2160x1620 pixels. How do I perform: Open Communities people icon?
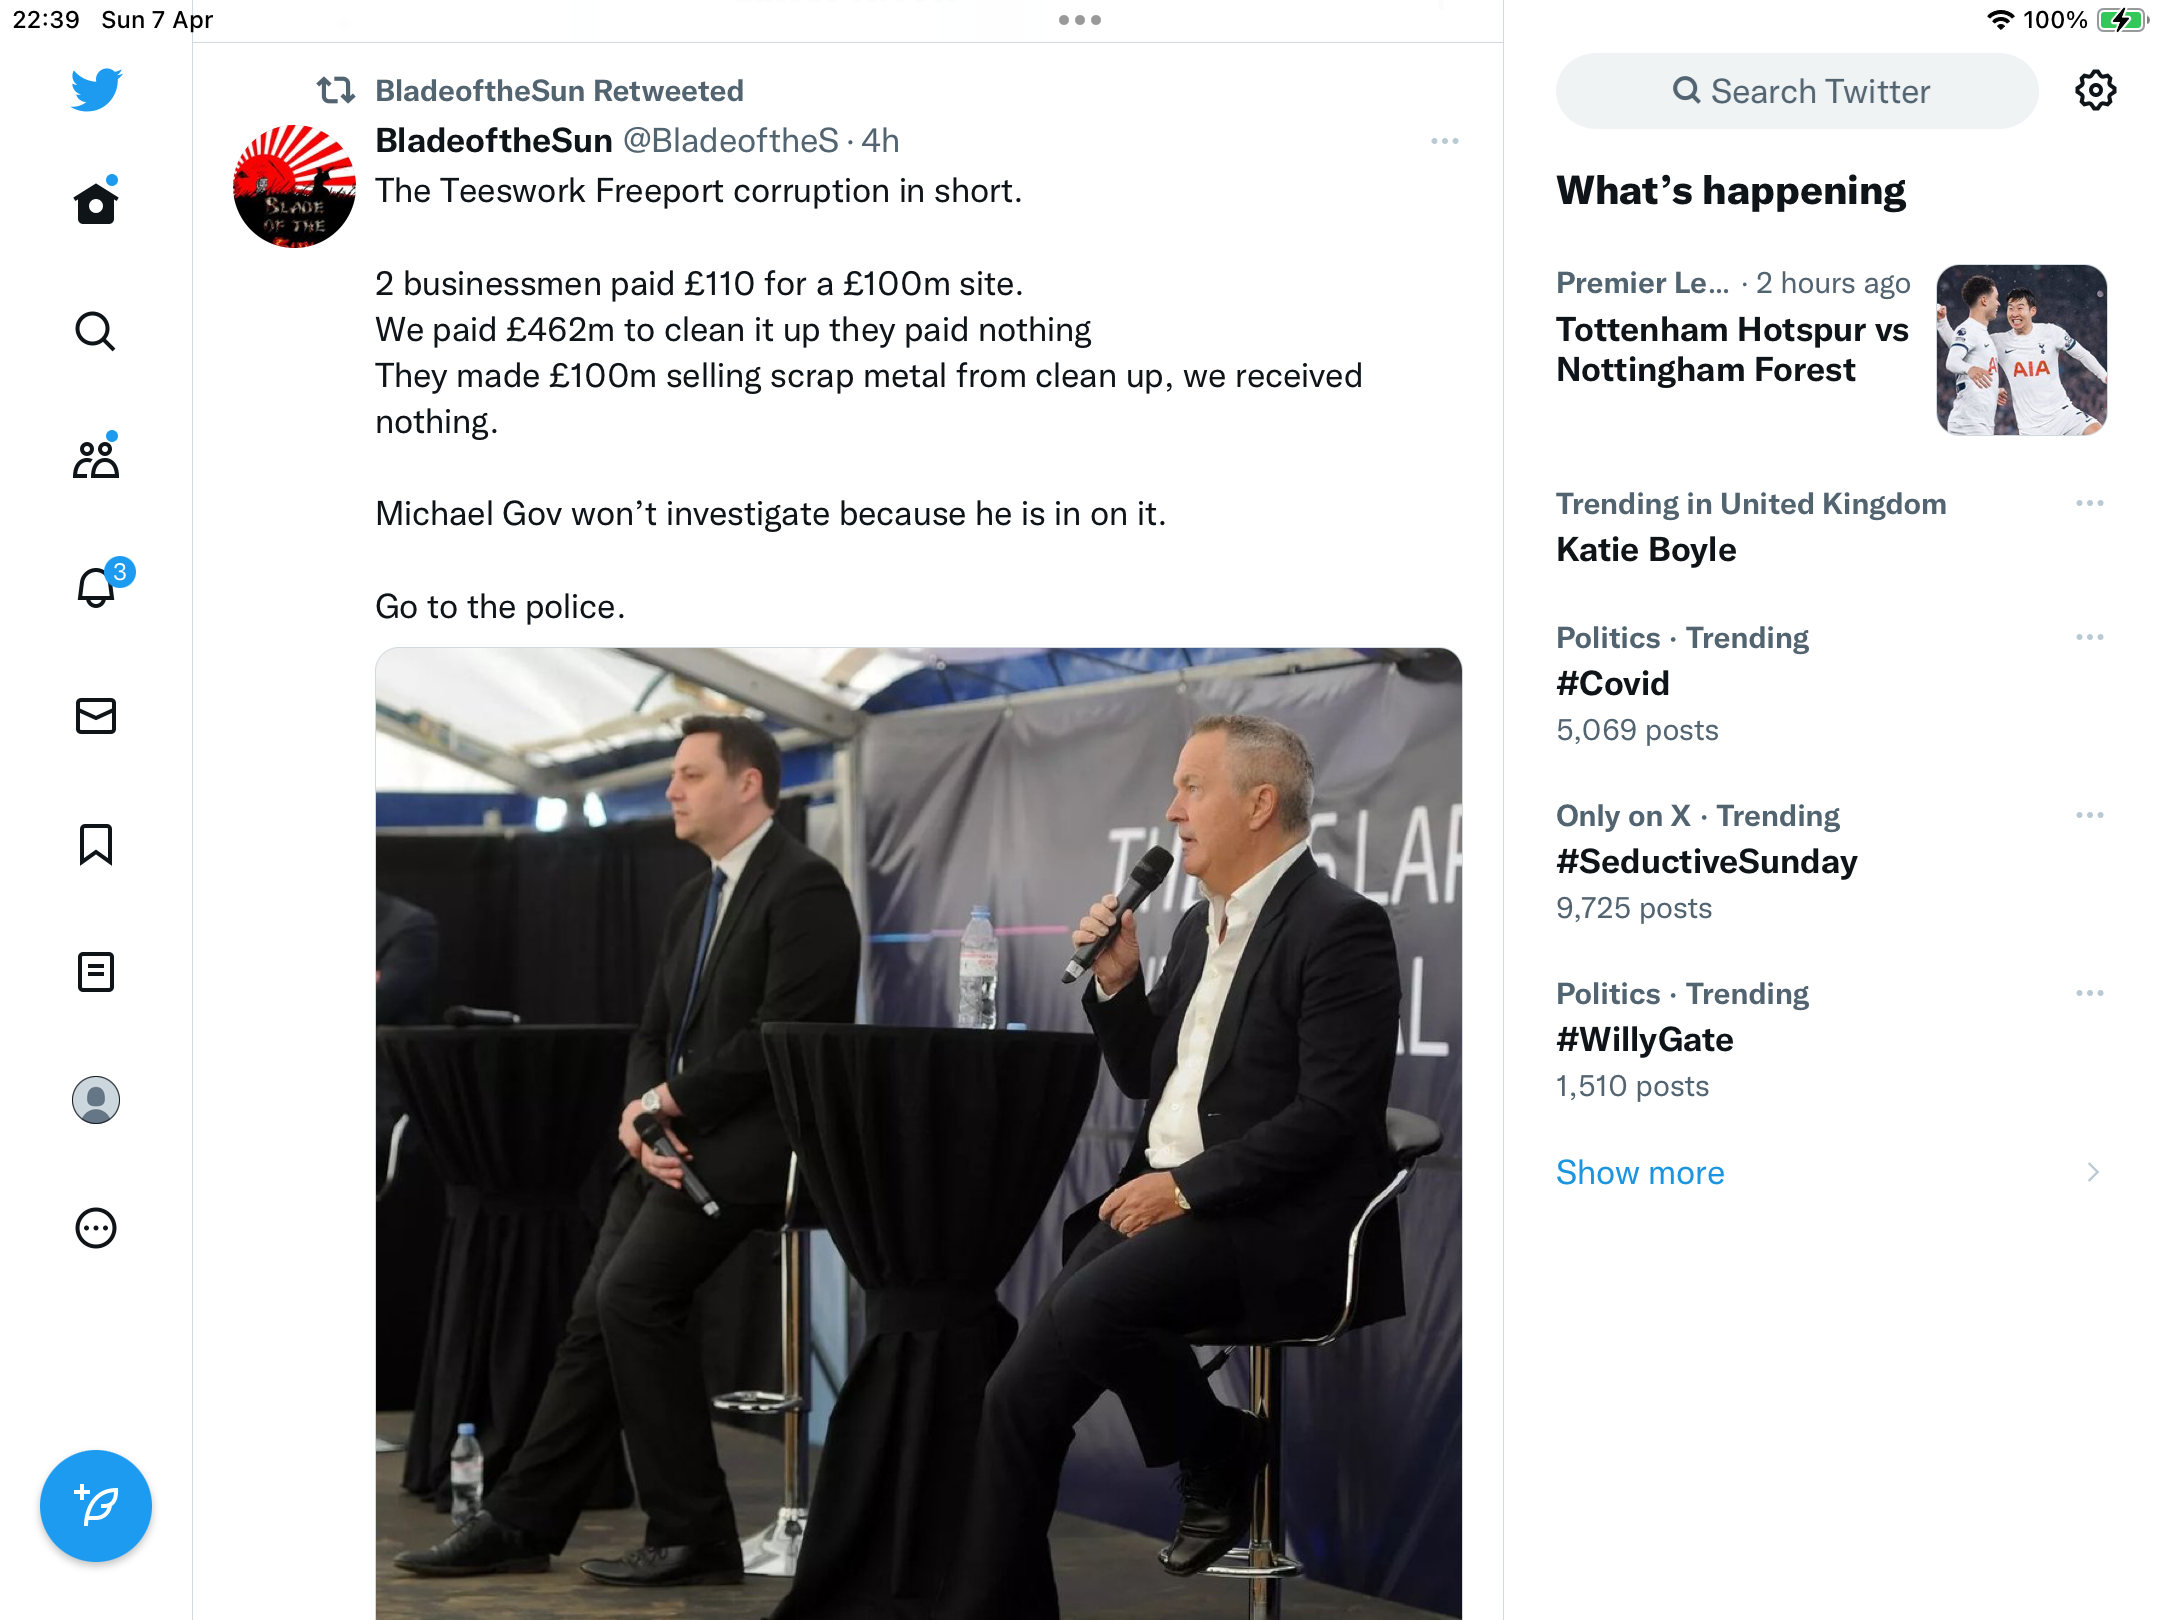[x=96, y=458]
